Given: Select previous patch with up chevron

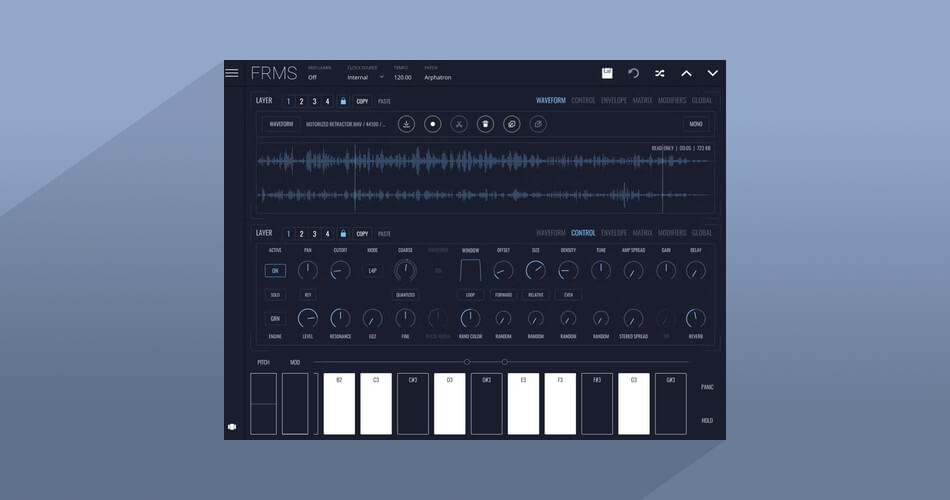Looking at the screenshot, I should (686, 73).
